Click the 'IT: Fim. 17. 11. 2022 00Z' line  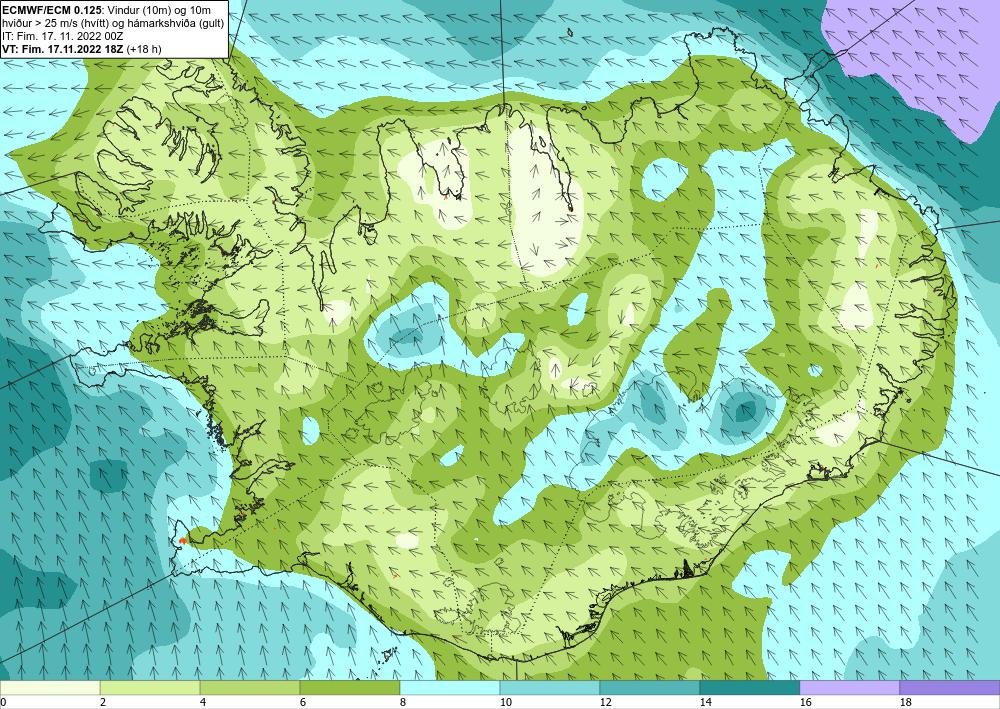point(63,36)
